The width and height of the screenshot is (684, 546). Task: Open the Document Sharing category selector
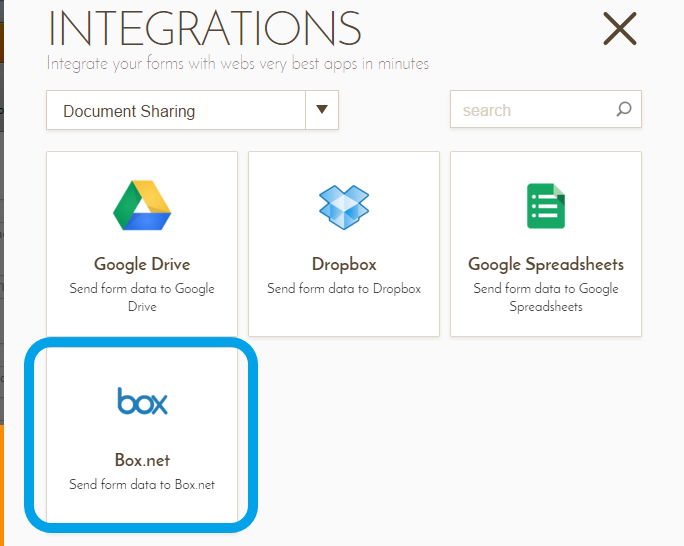coord(176,111)
